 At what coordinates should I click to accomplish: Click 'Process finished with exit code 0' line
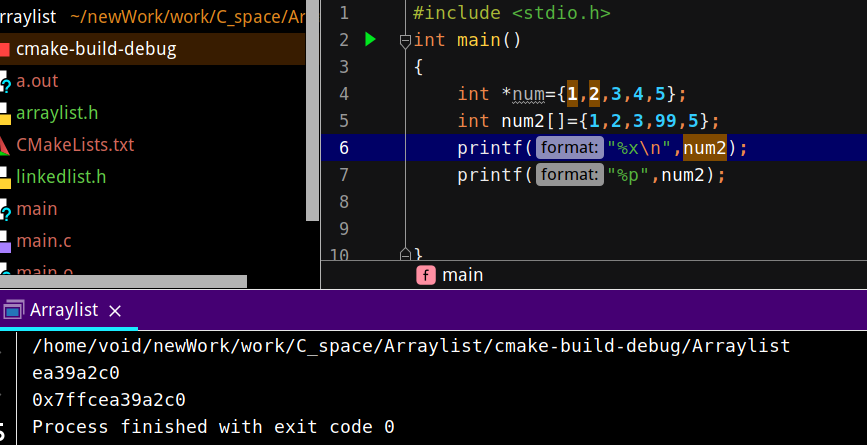(x=213, y=427)
